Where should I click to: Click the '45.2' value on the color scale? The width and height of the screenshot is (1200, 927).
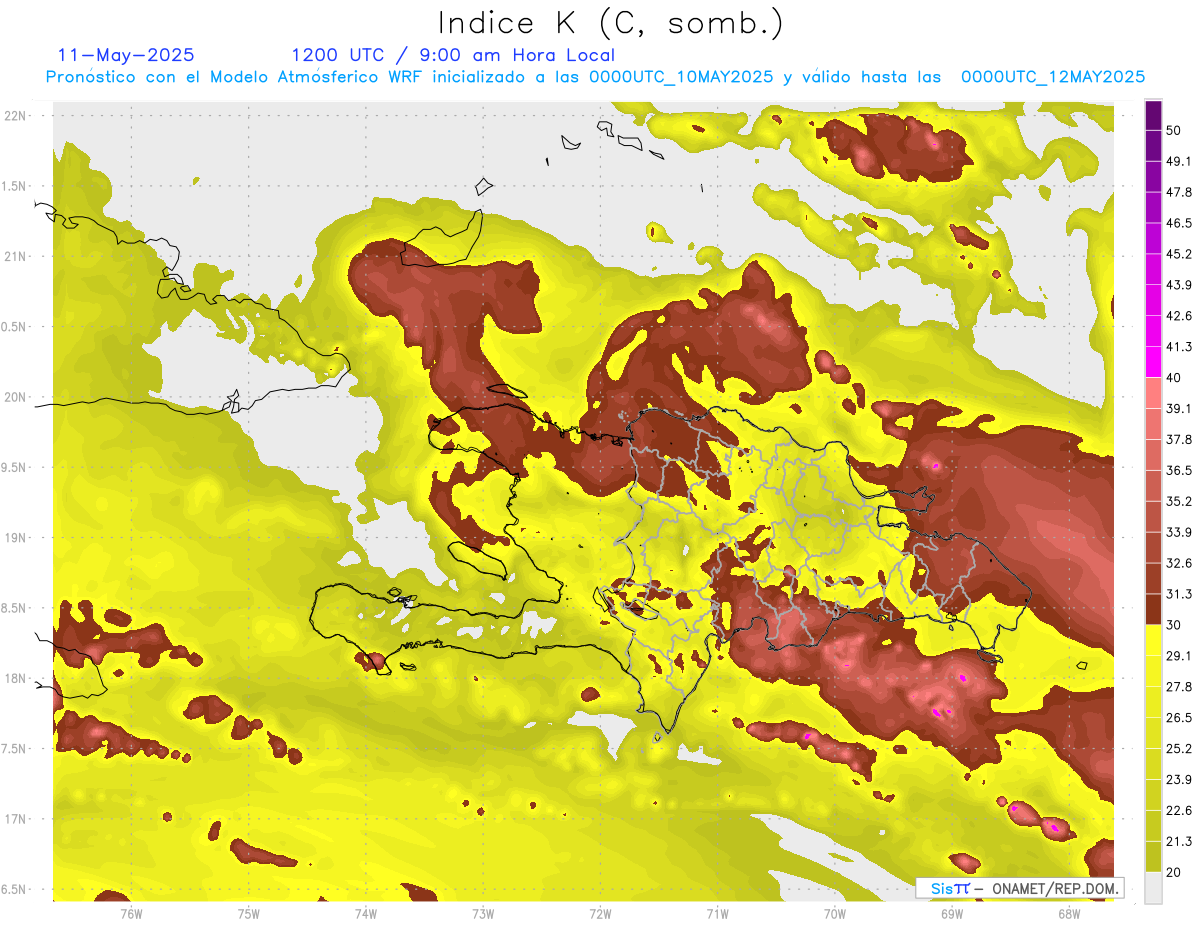(1178, 254)
